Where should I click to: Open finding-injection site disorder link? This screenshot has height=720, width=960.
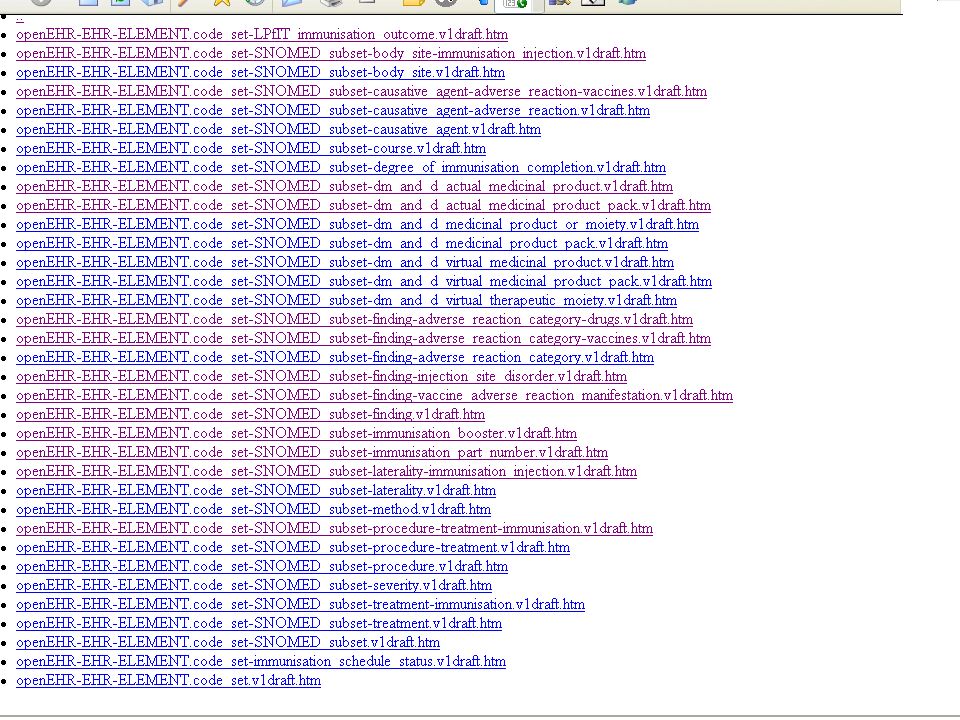point(321,376)
